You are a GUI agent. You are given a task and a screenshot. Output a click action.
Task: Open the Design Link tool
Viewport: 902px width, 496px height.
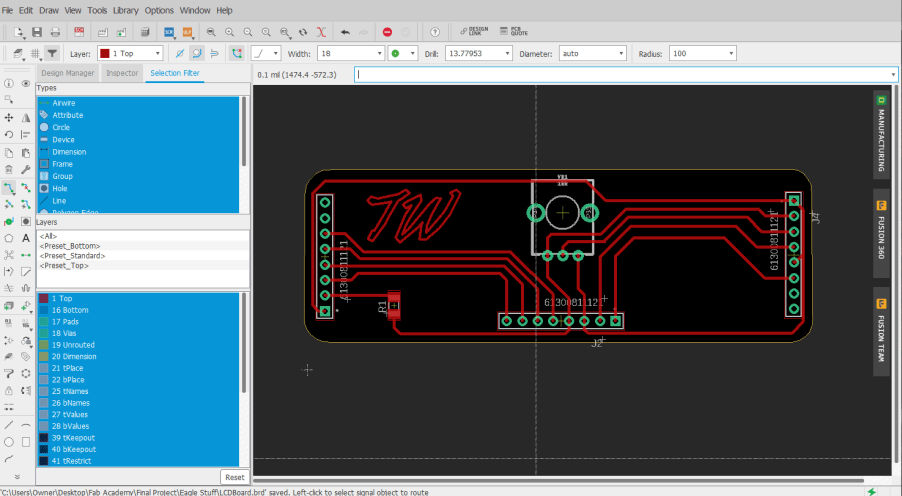(473, 32)
